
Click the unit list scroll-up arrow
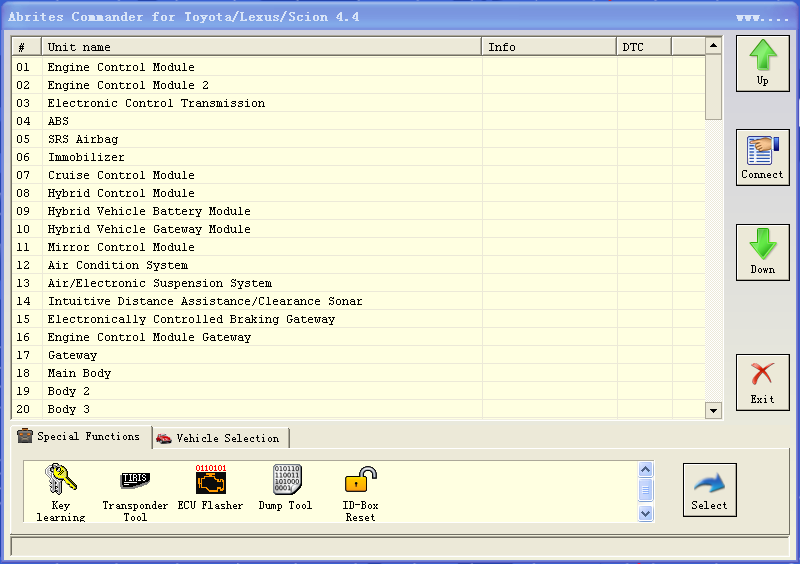click(713, 45)
